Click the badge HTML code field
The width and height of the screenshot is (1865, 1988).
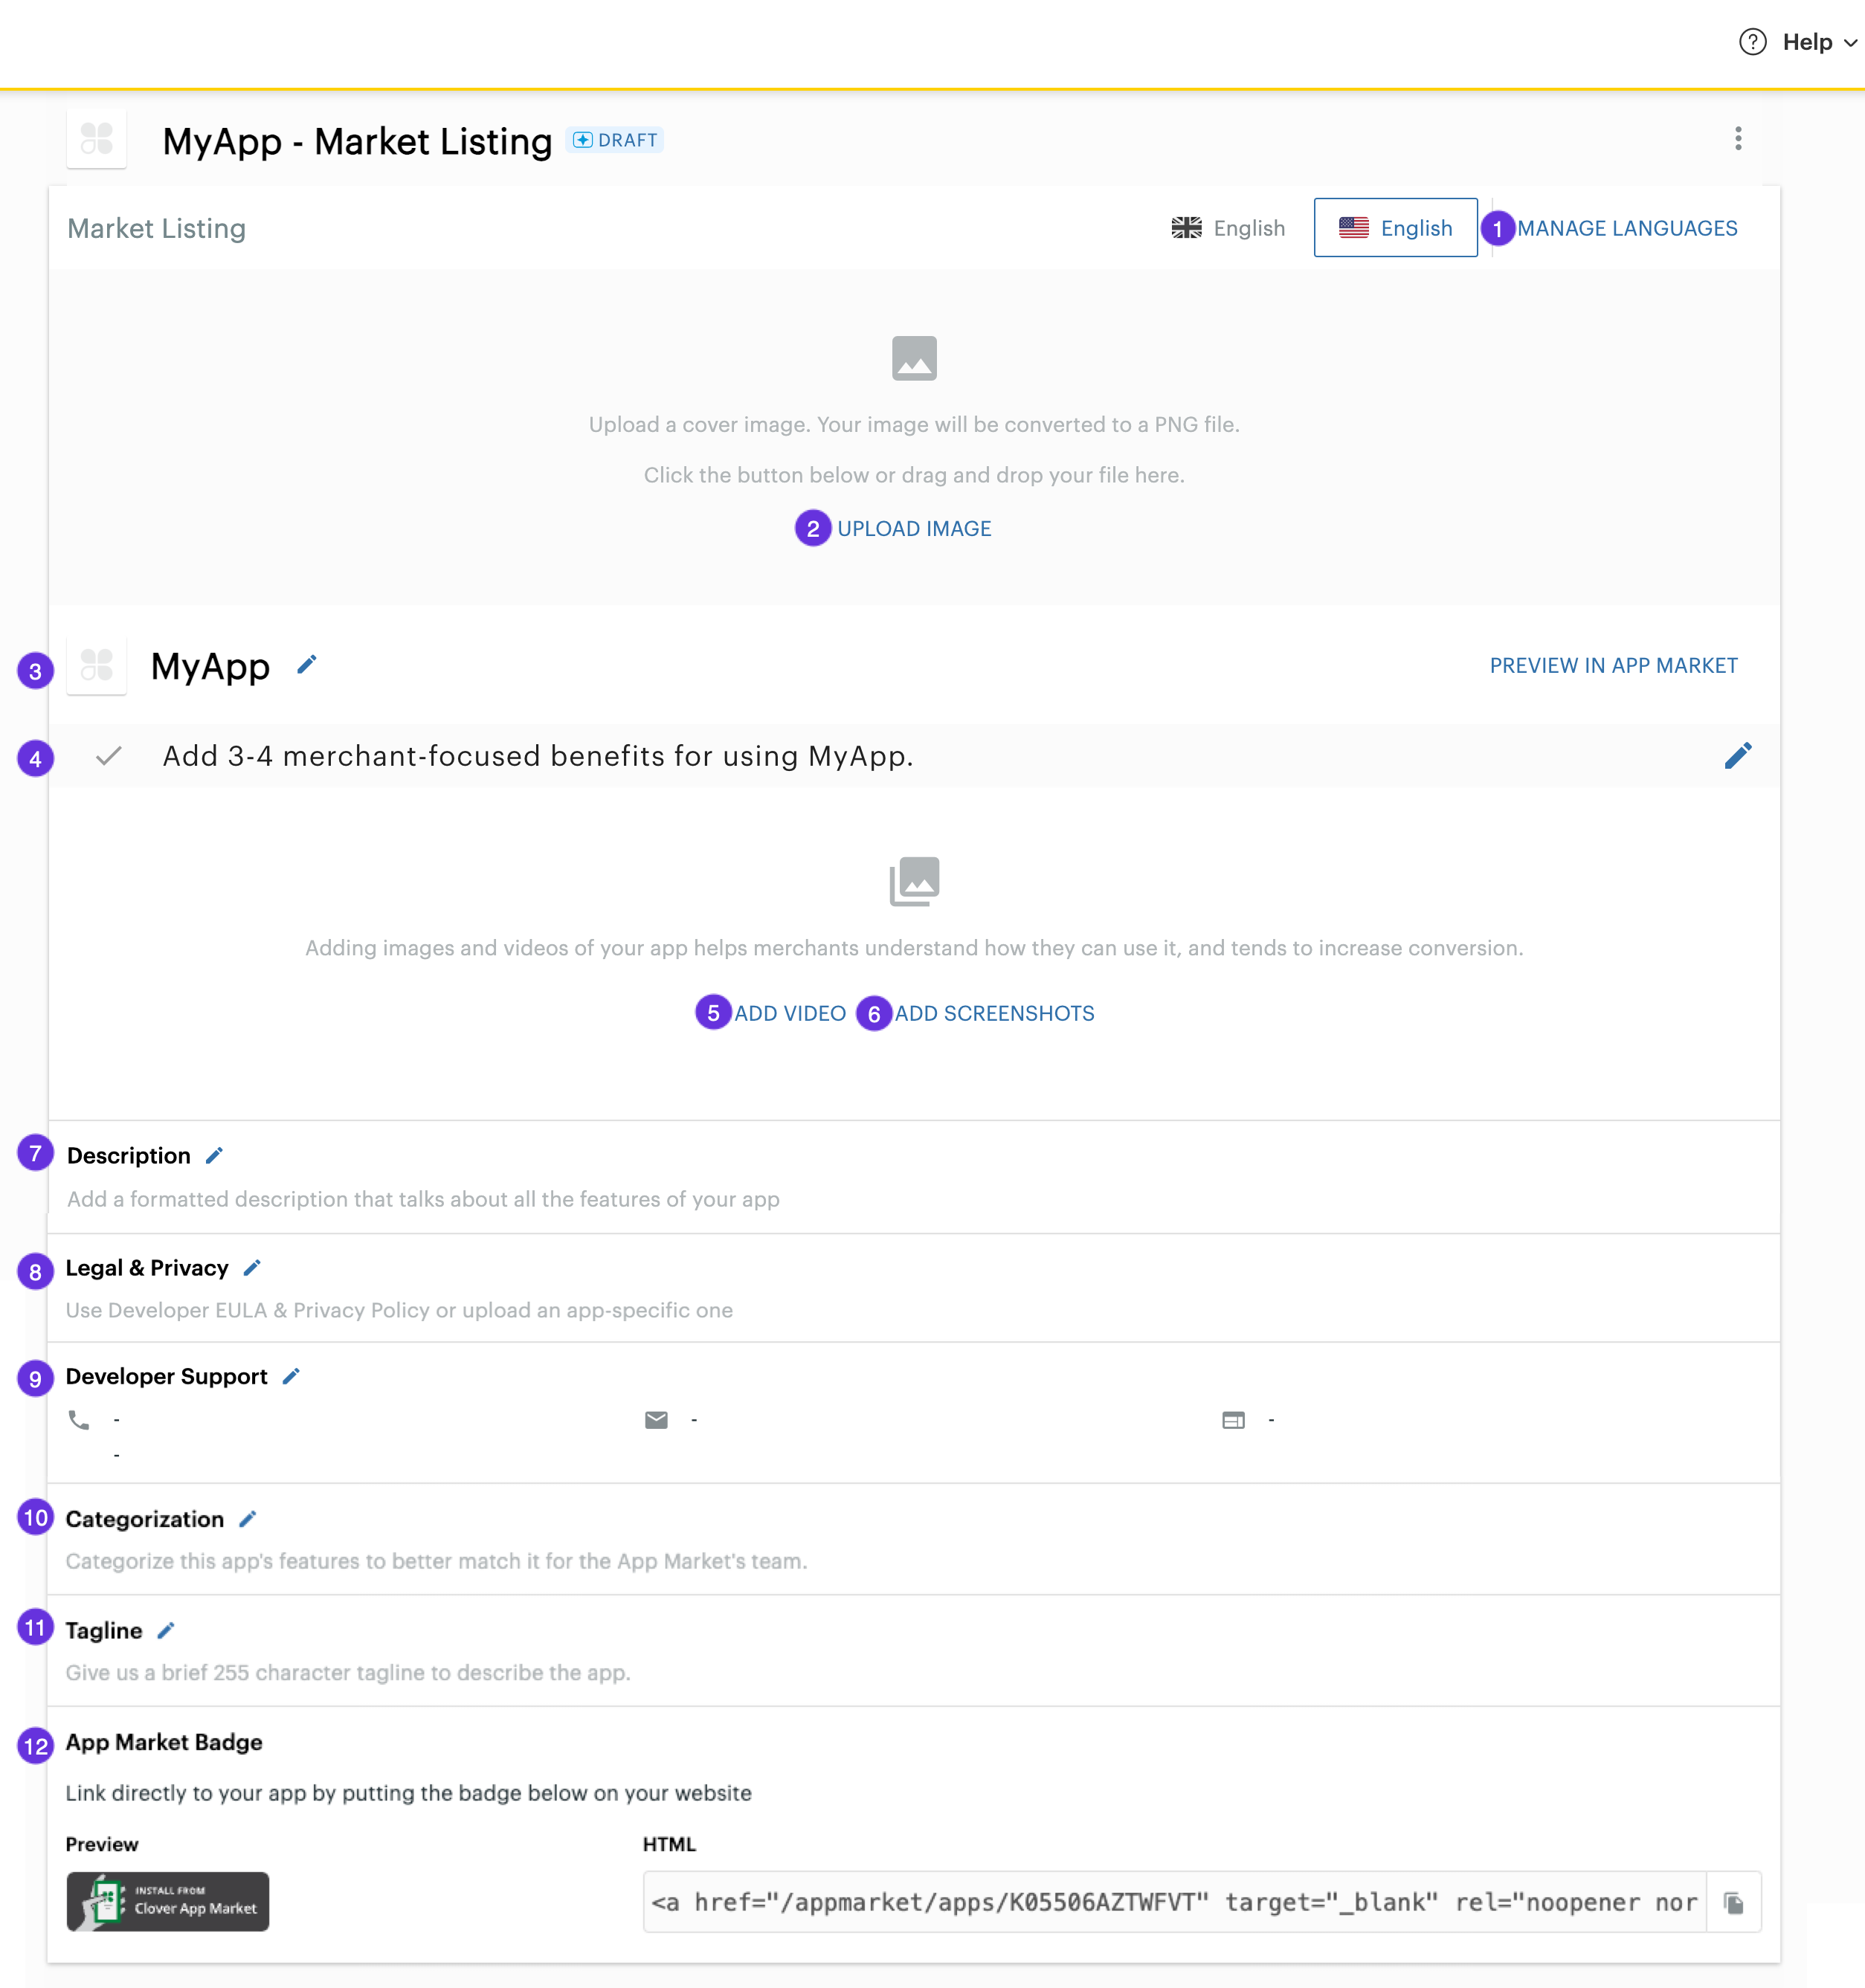[1174, 1902]
